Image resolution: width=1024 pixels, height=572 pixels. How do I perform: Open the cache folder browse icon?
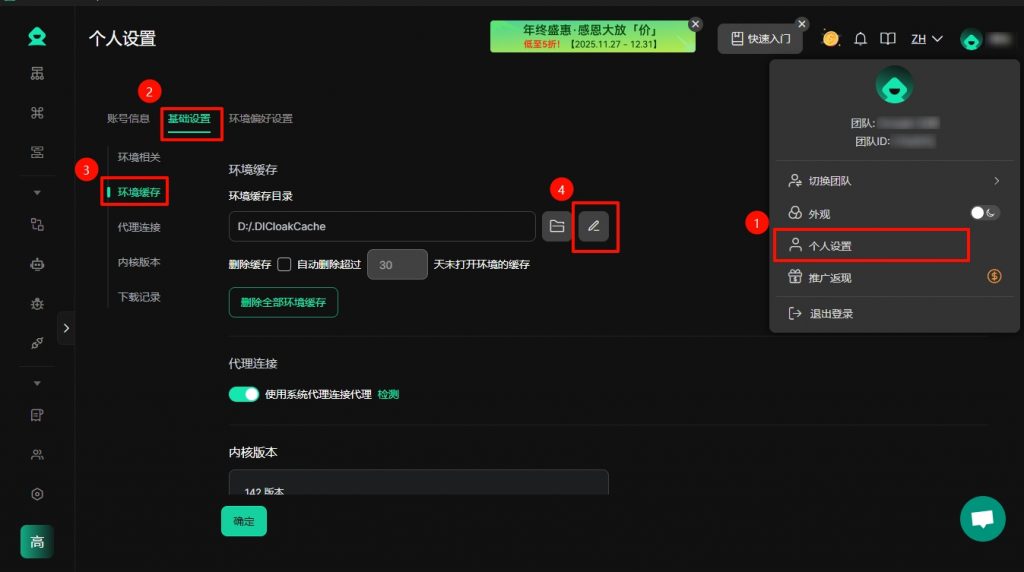click(557, 226)
